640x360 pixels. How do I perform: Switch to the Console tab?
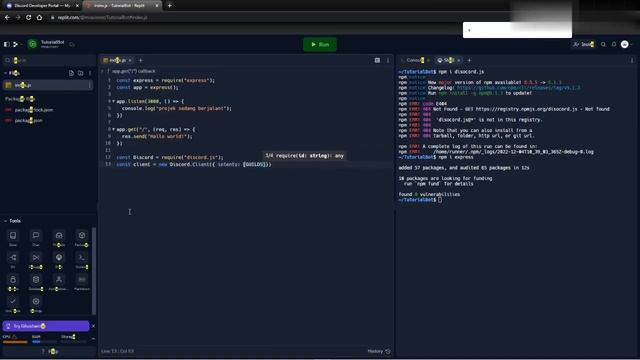(414, 60)
